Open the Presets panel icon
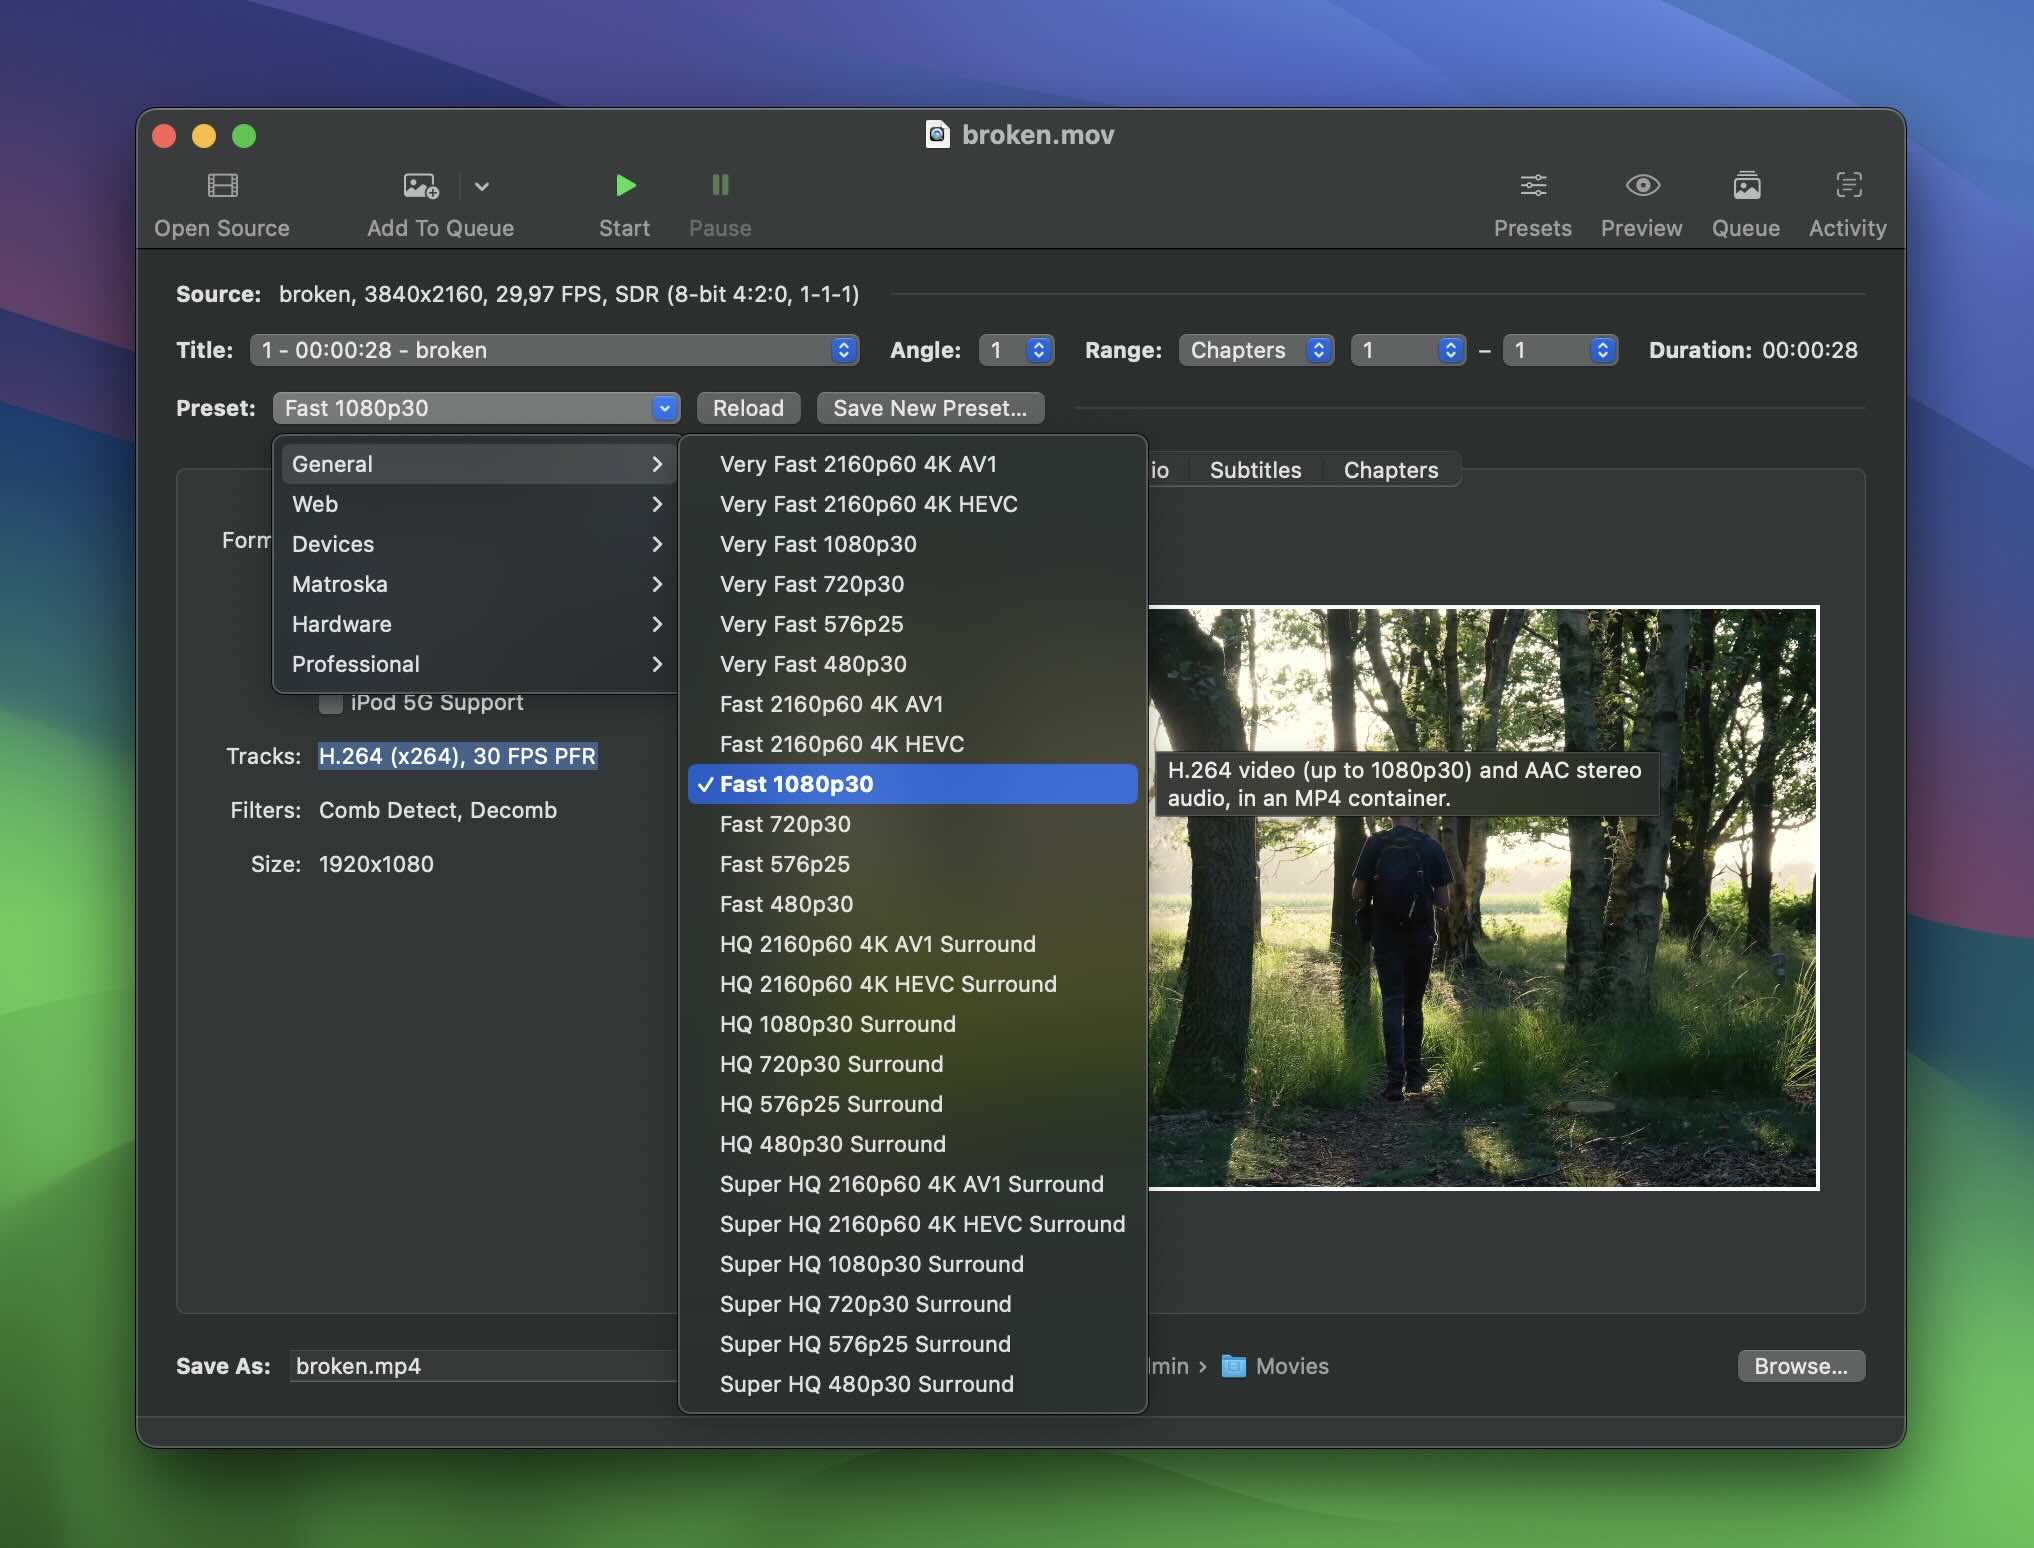This screenshot has height=1548, width=2034. pos(1533,186)
